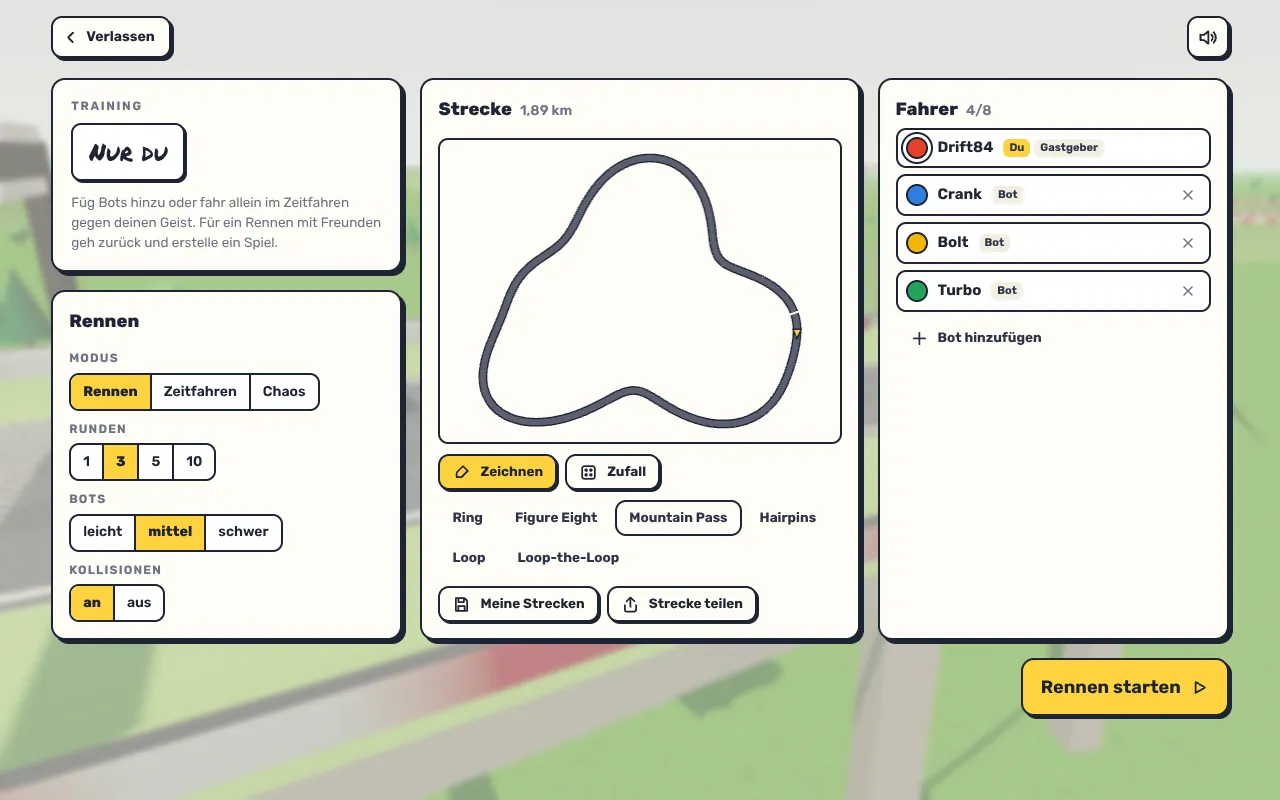Viewport: 1280px width, 800px height.
Task: Turn collisions an
Action: coord(92,603)
